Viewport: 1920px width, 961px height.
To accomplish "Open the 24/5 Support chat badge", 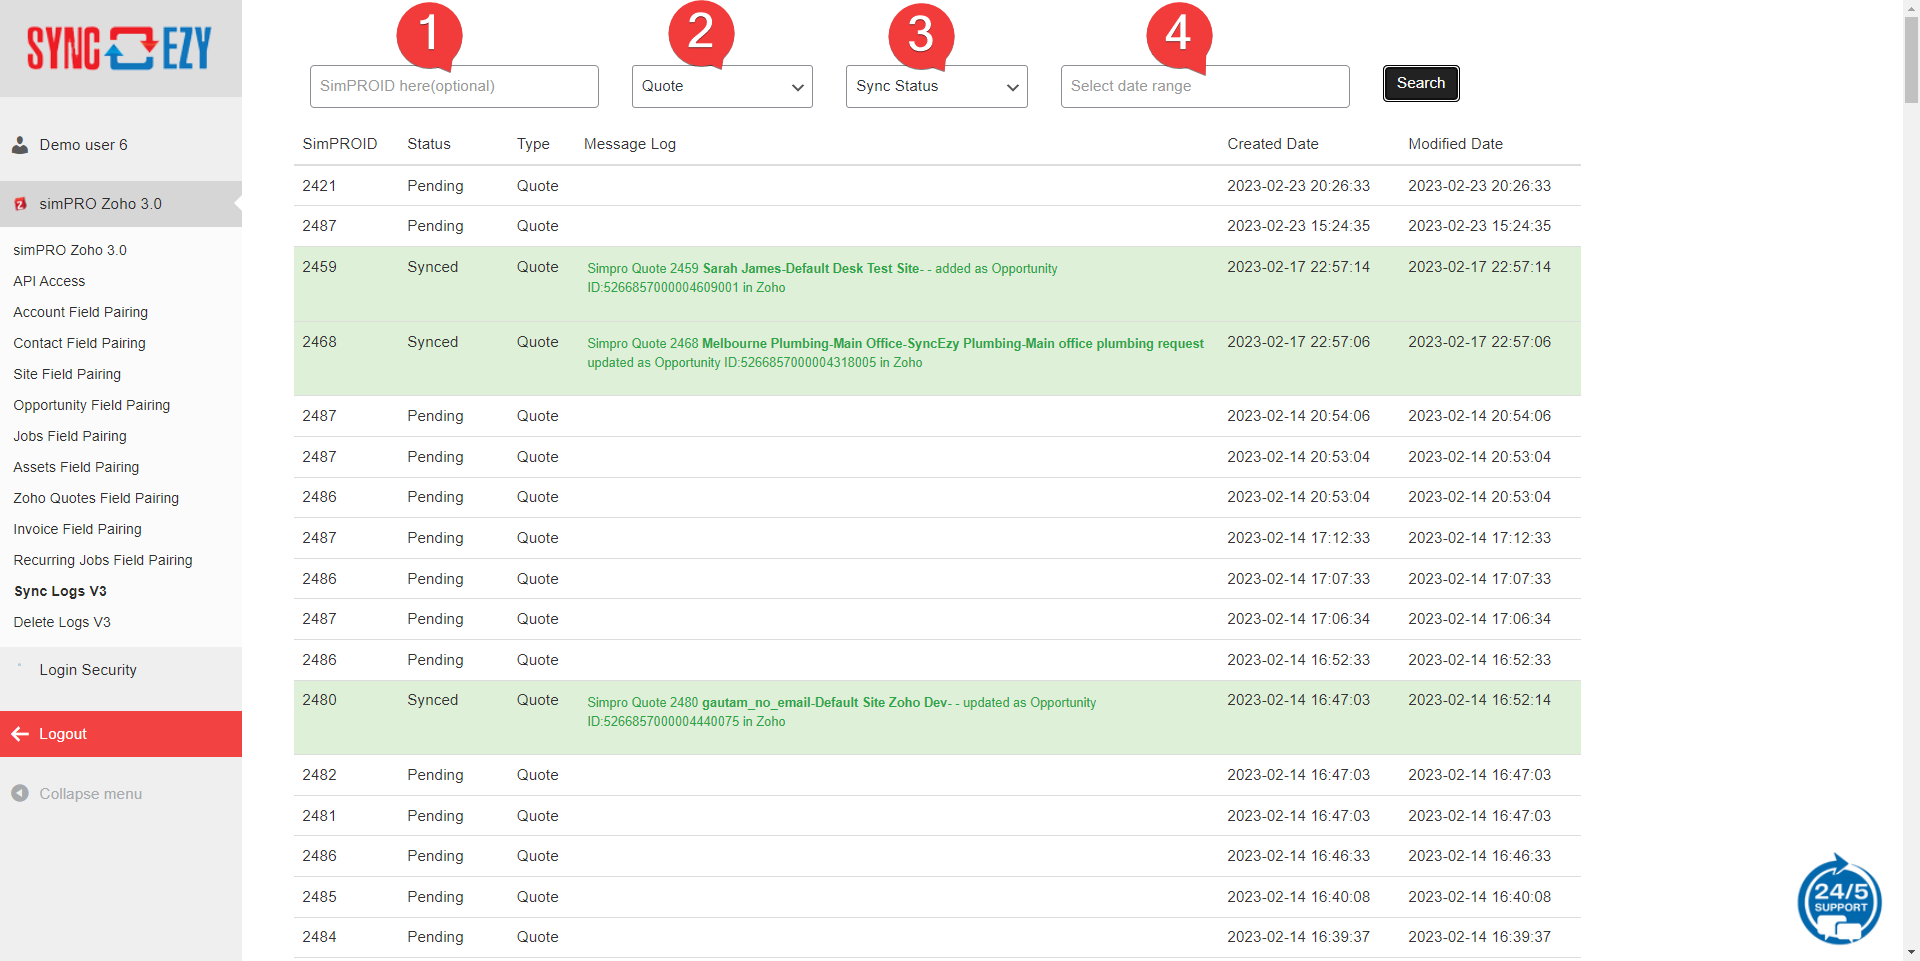I will [x=1839, y=901].
